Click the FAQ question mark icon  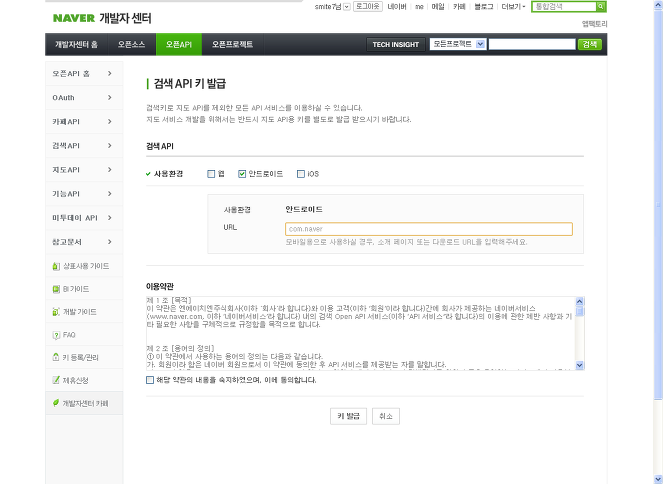point(56,335)
